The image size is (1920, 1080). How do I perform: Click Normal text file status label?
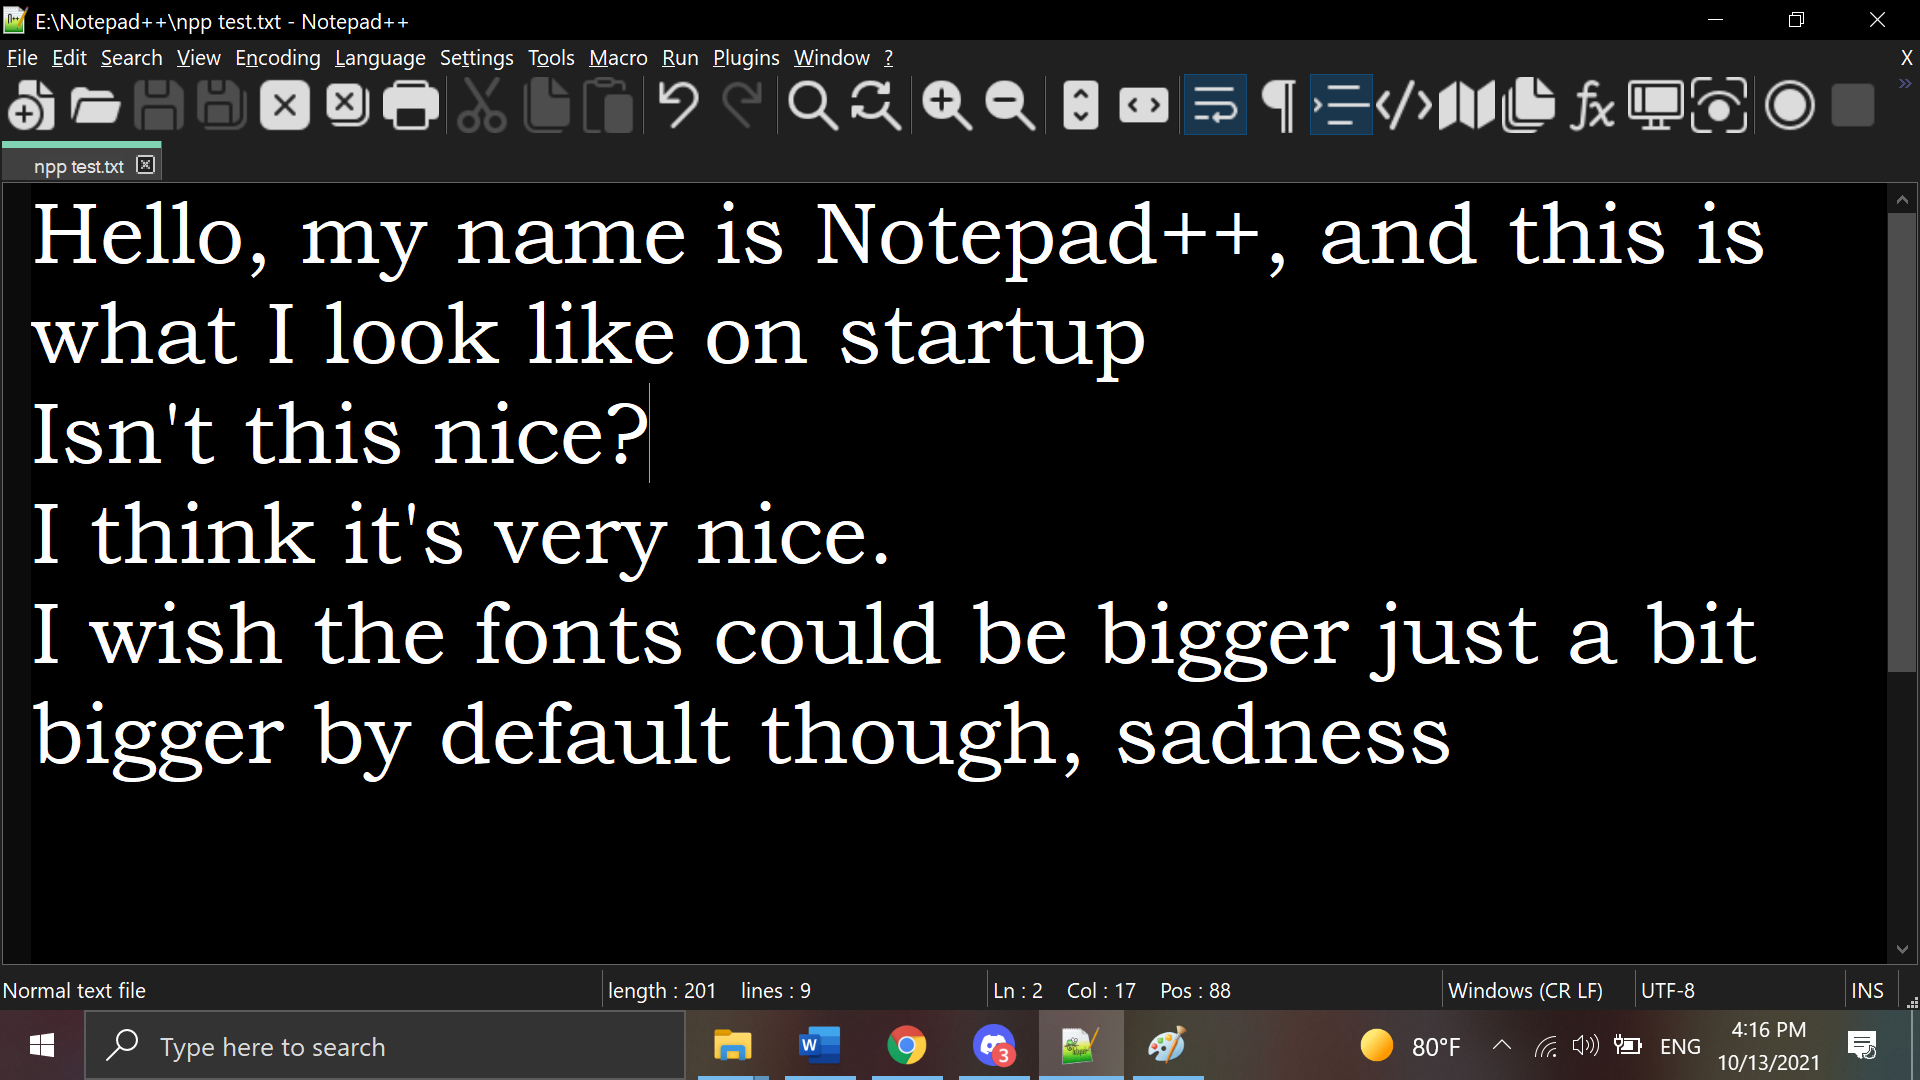pos(74,990)
